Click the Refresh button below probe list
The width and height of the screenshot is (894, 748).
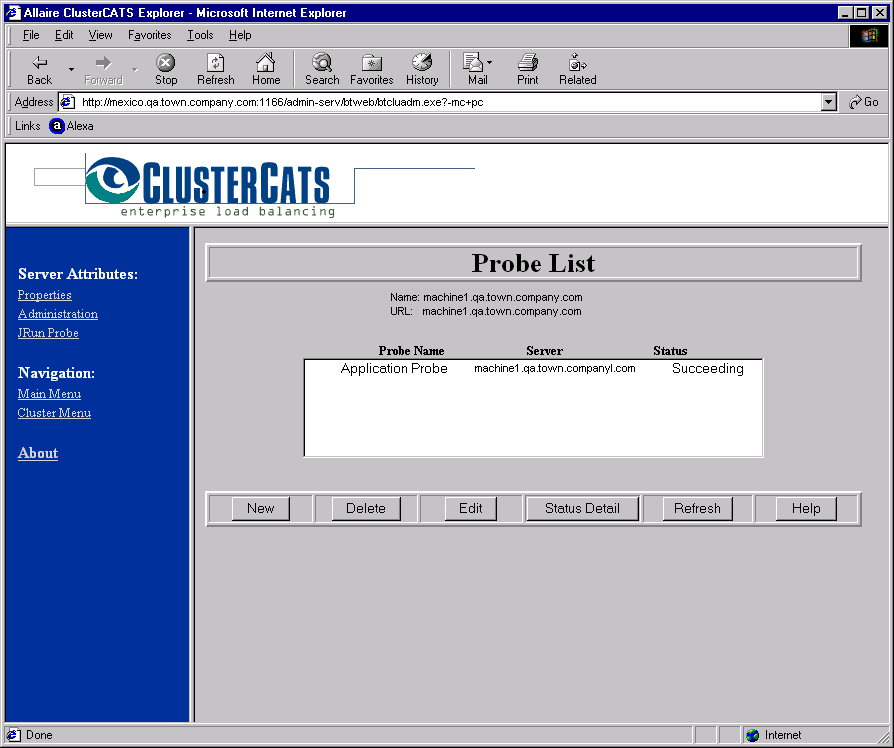tap(697, 509)
